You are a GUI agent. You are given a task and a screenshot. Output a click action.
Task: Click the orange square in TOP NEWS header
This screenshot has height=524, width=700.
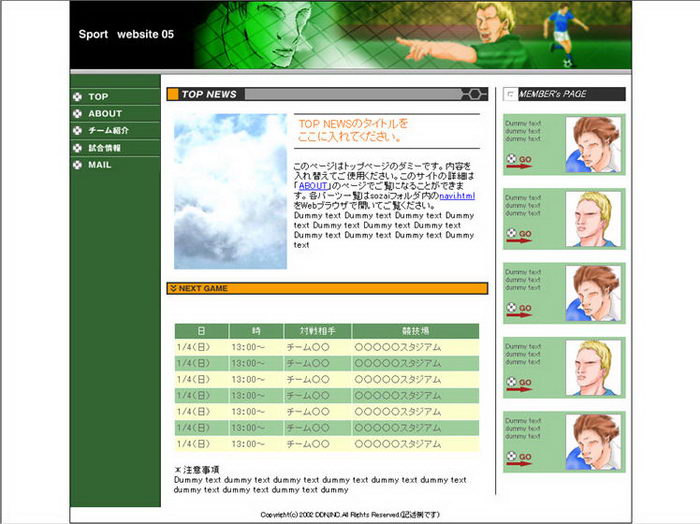tap(173, 94)
